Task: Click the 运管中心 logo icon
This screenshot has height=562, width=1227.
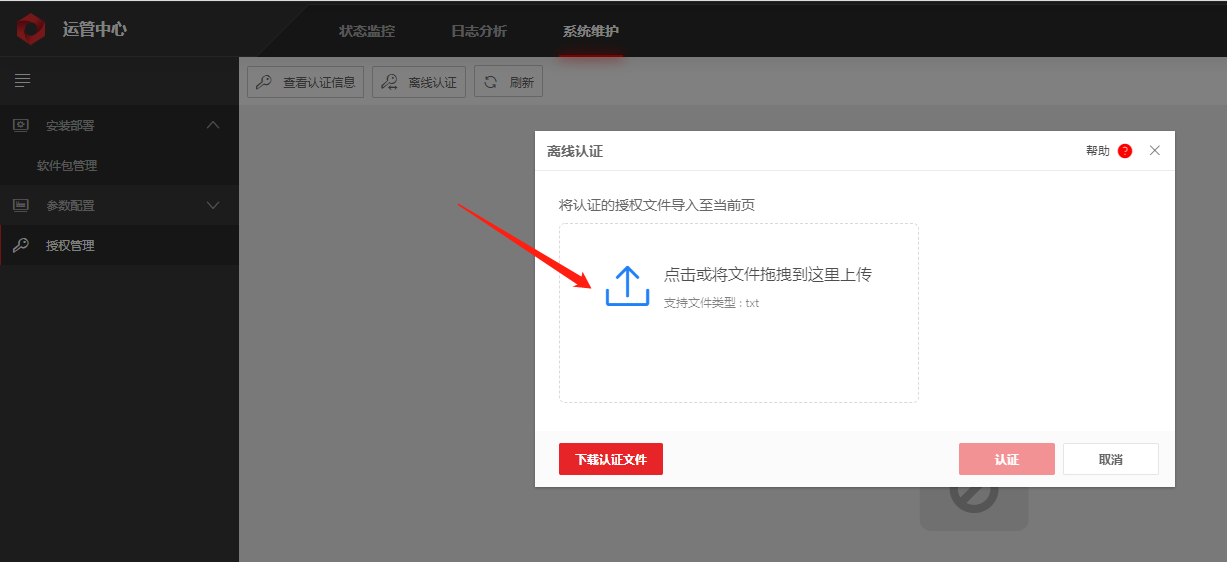Action: (x=31, y=29)
